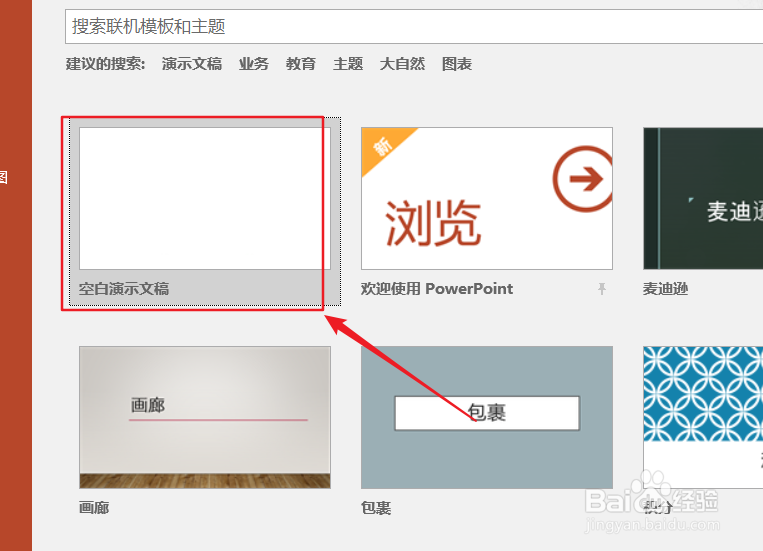Click the online templates search field
This screenshot has height=551, width=763.
tap(414, 26)
